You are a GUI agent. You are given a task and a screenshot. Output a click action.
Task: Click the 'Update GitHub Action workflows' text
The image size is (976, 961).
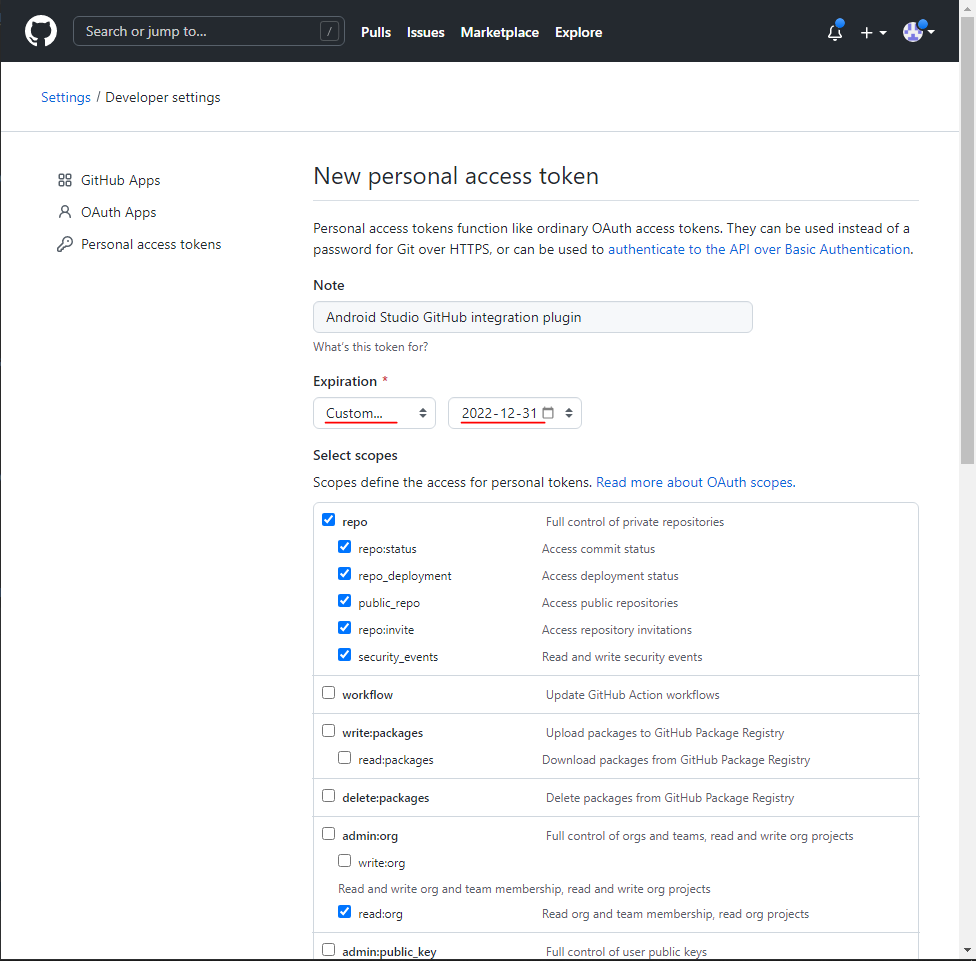pos(632,695)
